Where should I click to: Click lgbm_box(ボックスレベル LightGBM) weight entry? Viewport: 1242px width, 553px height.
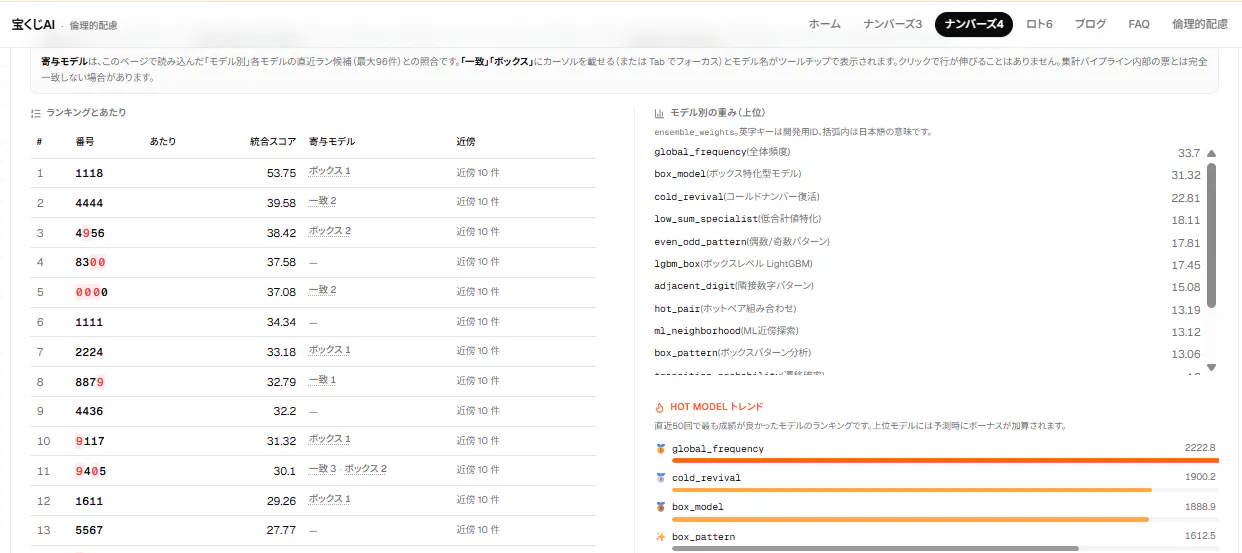pos(733,264)
